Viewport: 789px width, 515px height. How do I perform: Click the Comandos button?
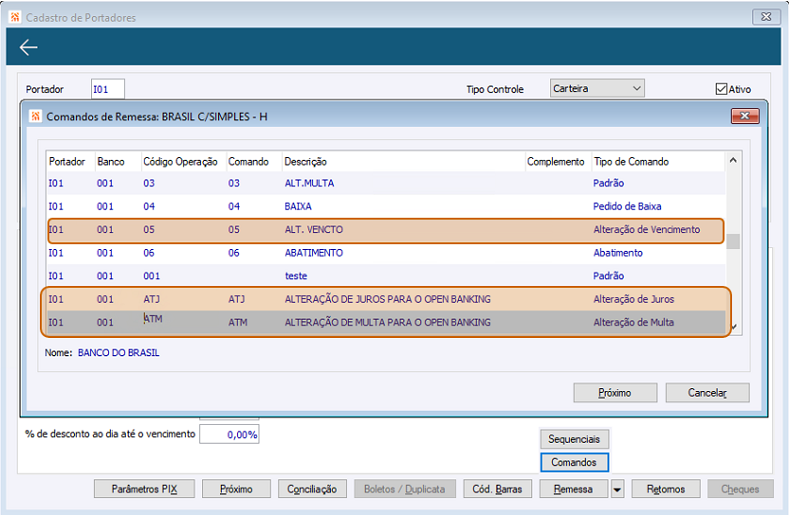574,462
